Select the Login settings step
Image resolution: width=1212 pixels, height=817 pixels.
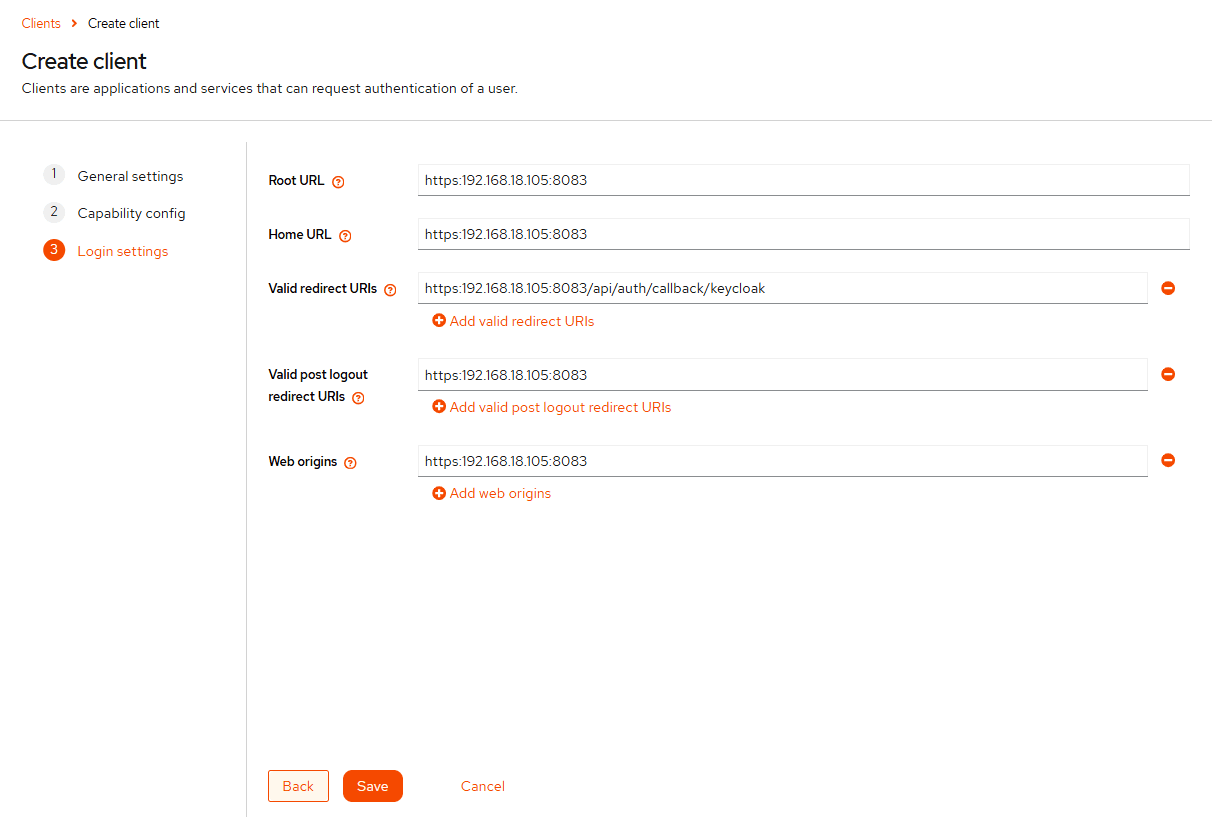point(106,251)
